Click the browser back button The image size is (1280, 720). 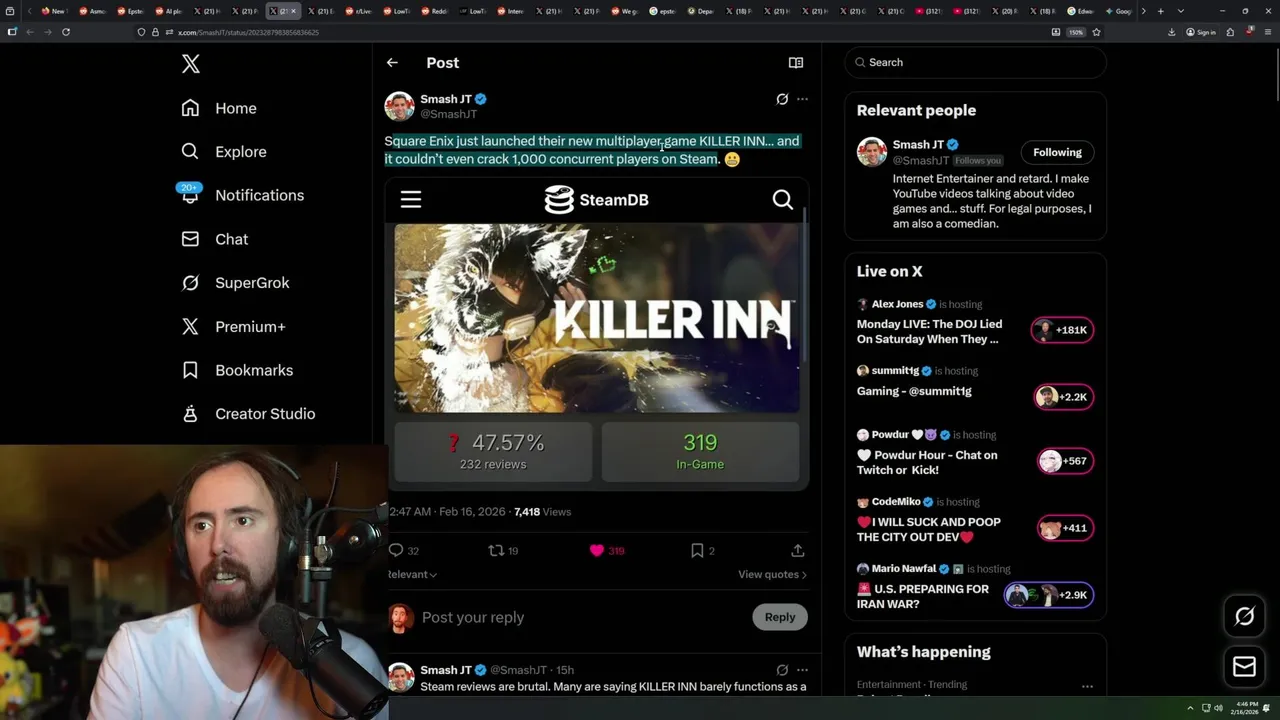coord(30,32)
